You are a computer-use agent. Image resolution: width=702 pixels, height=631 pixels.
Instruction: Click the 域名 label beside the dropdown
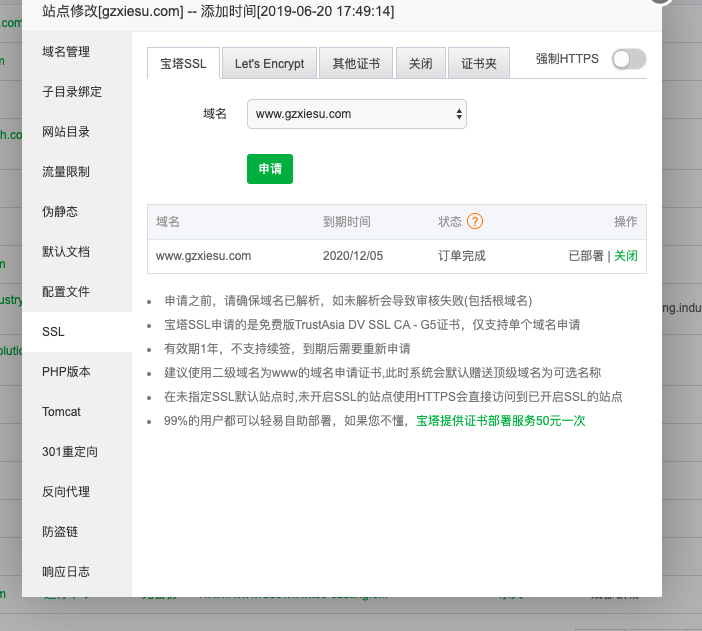pos(215,114)
